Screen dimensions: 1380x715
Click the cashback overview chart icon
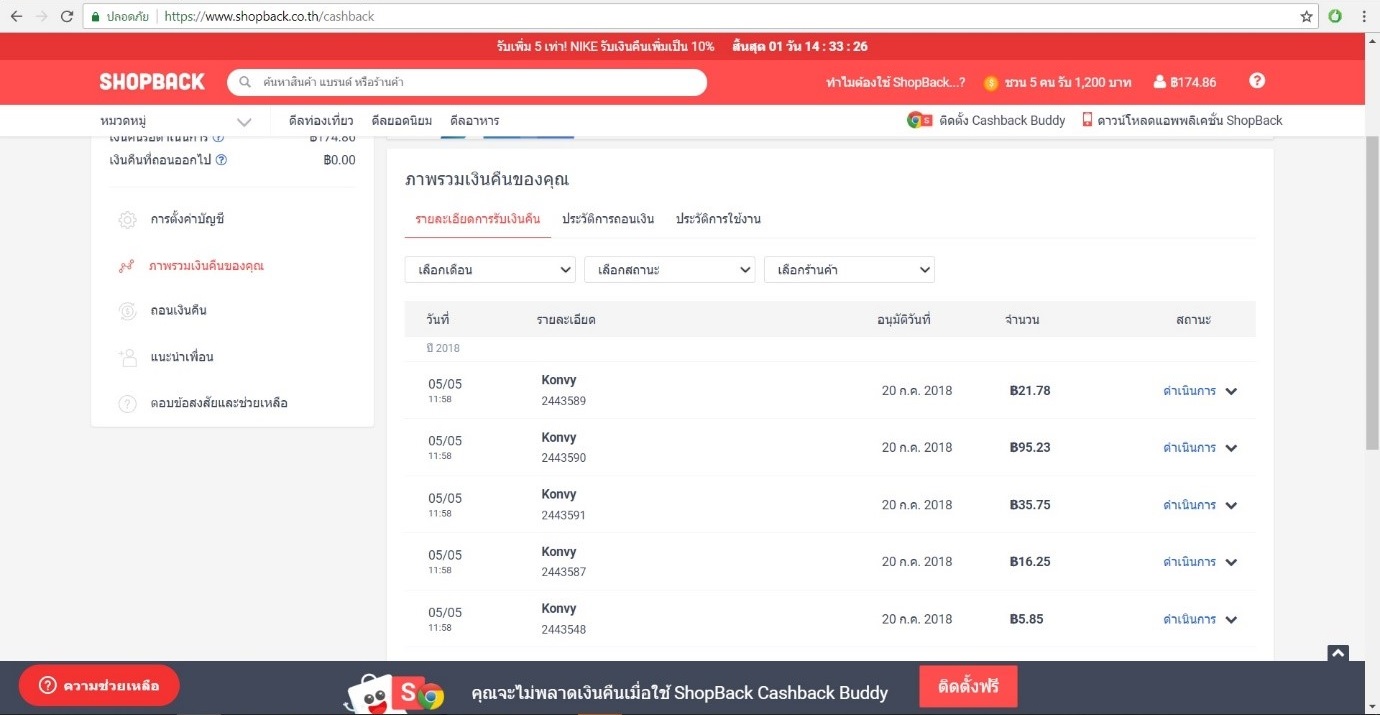coord(127,266)
